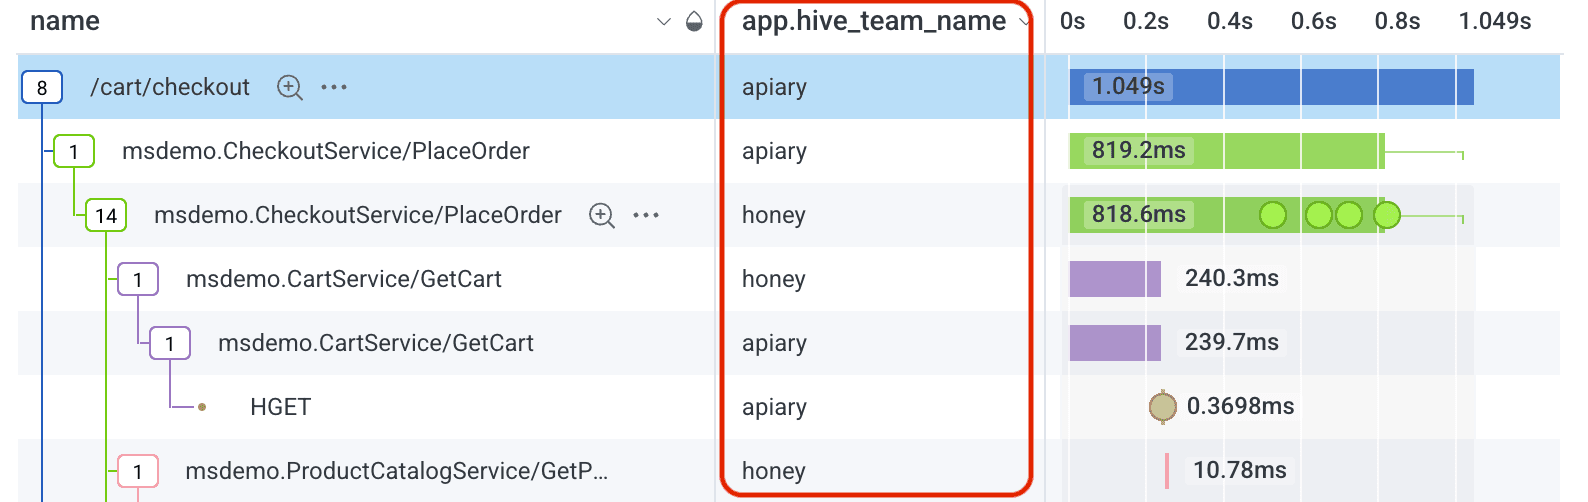This screenshot has width=1588, height=502.
Task: Click first green span event circle on 818.6ms bar
Action: click(1272, 215)
